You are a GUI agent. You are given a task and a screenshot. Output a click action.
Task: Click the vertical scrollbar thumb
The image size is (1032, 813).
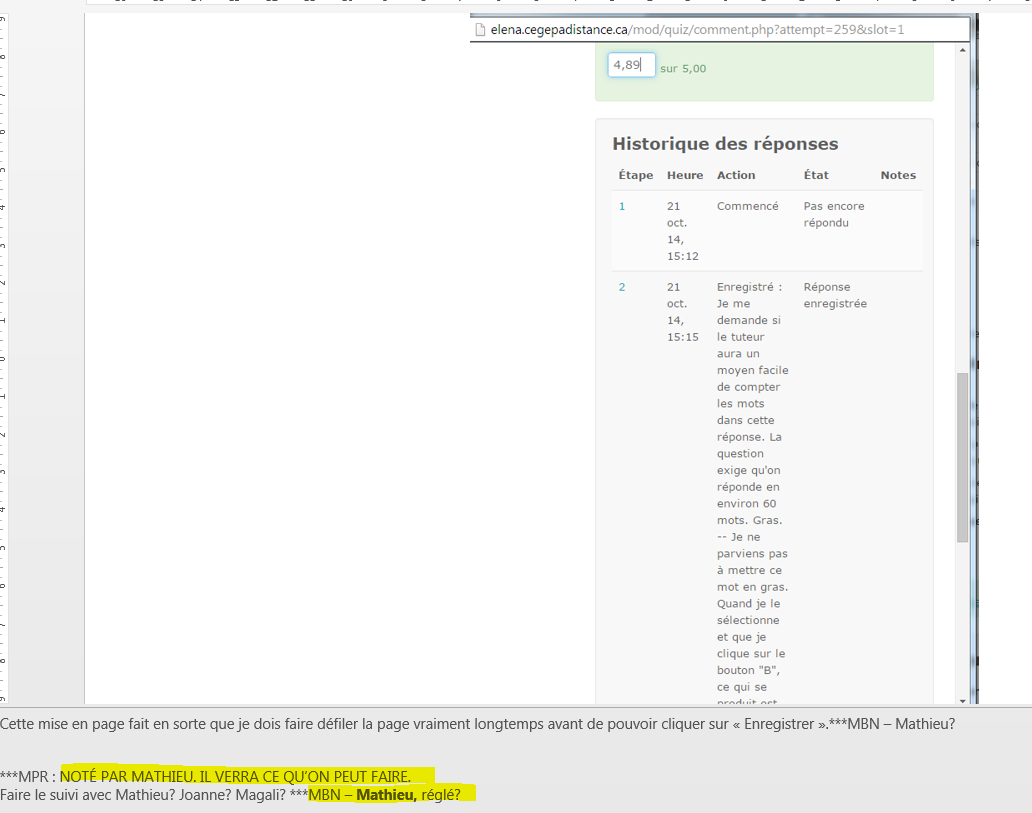pyautogui.click(x=962, y=457)
